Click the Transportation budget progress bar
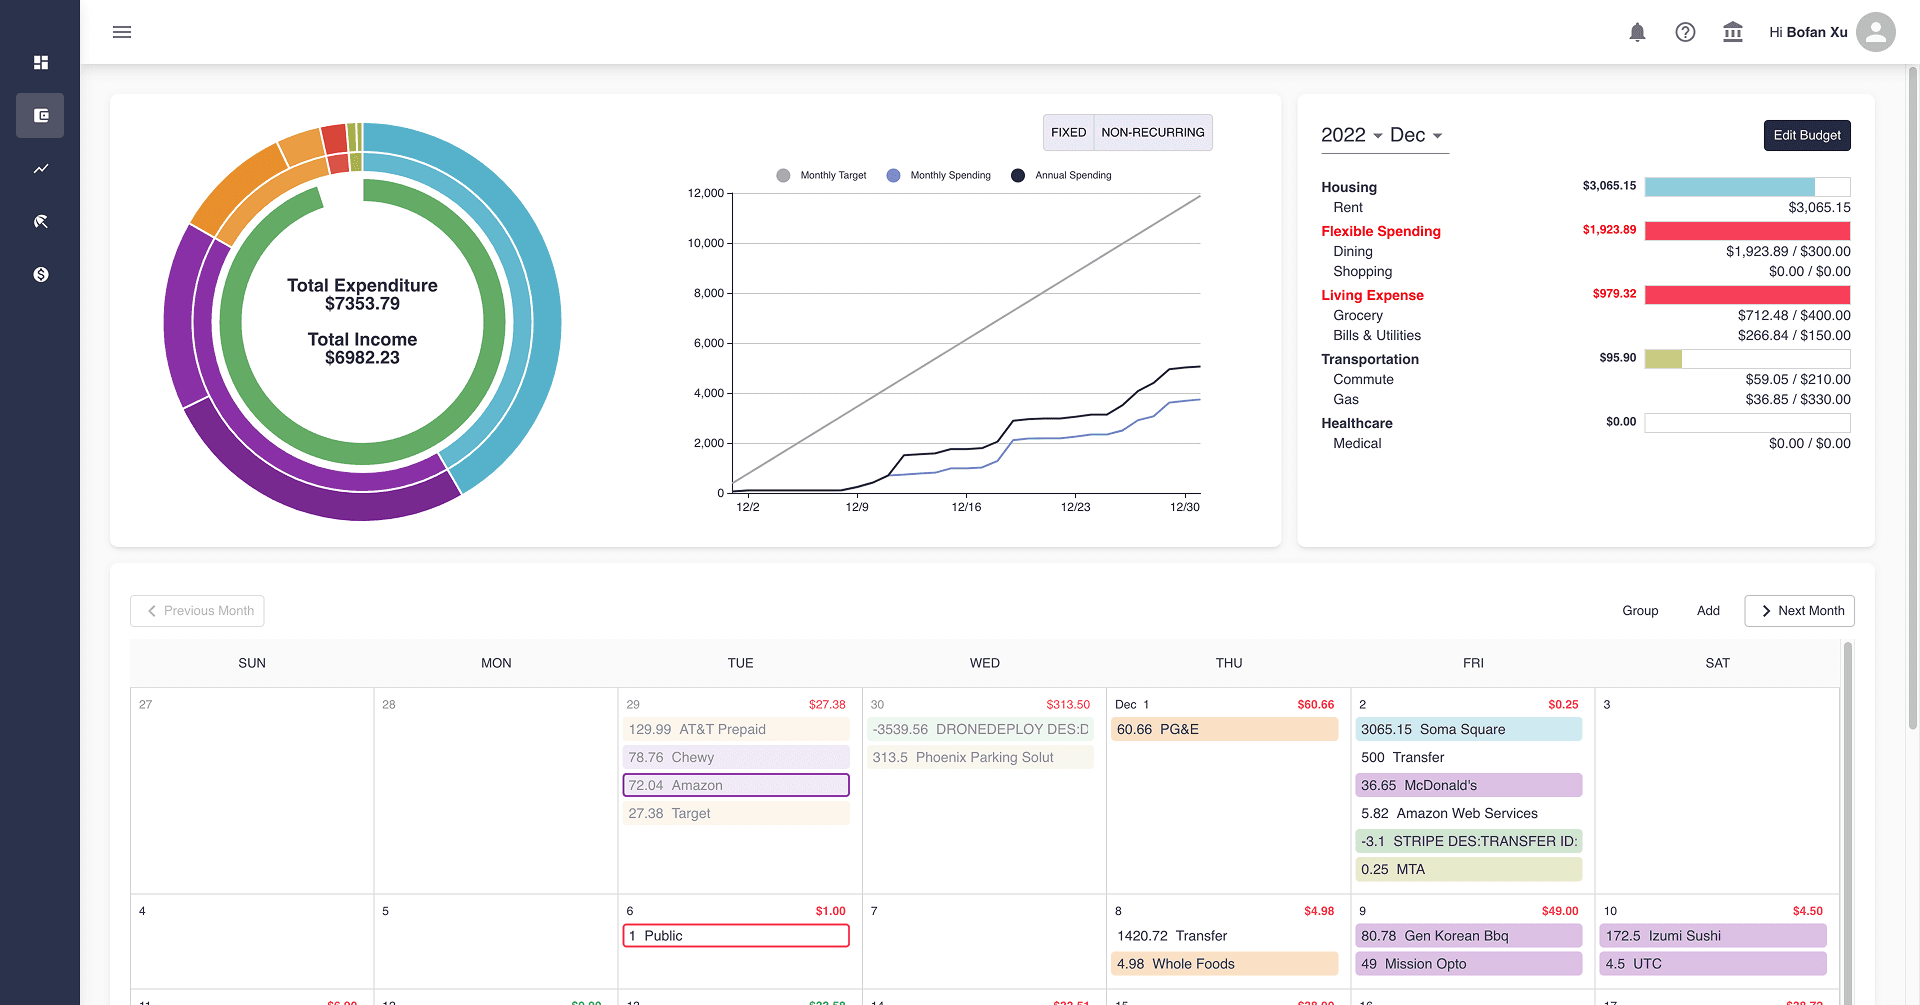1920x1005 pixels. pos(1747,358)
